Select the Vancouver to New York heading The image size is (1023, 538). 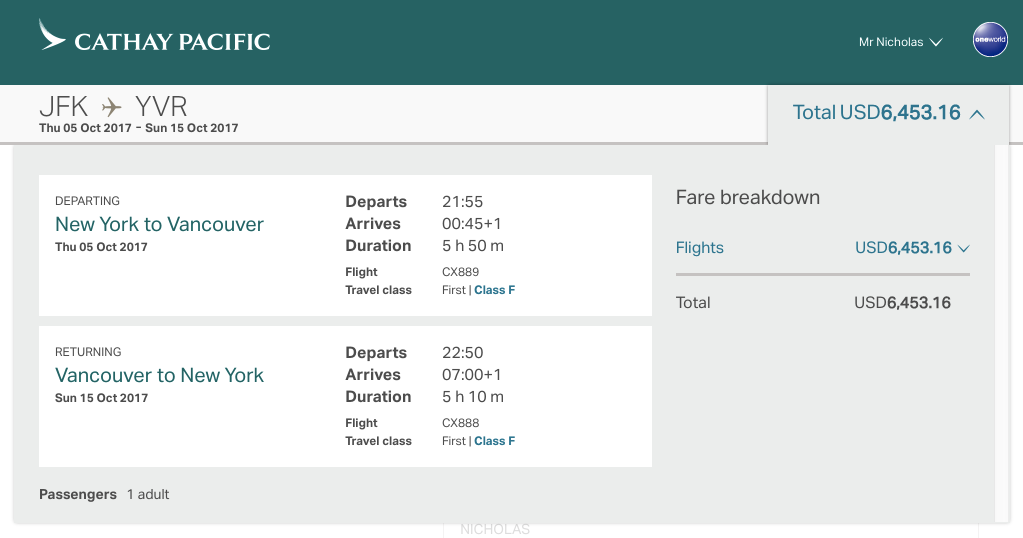tap(159, 375)
